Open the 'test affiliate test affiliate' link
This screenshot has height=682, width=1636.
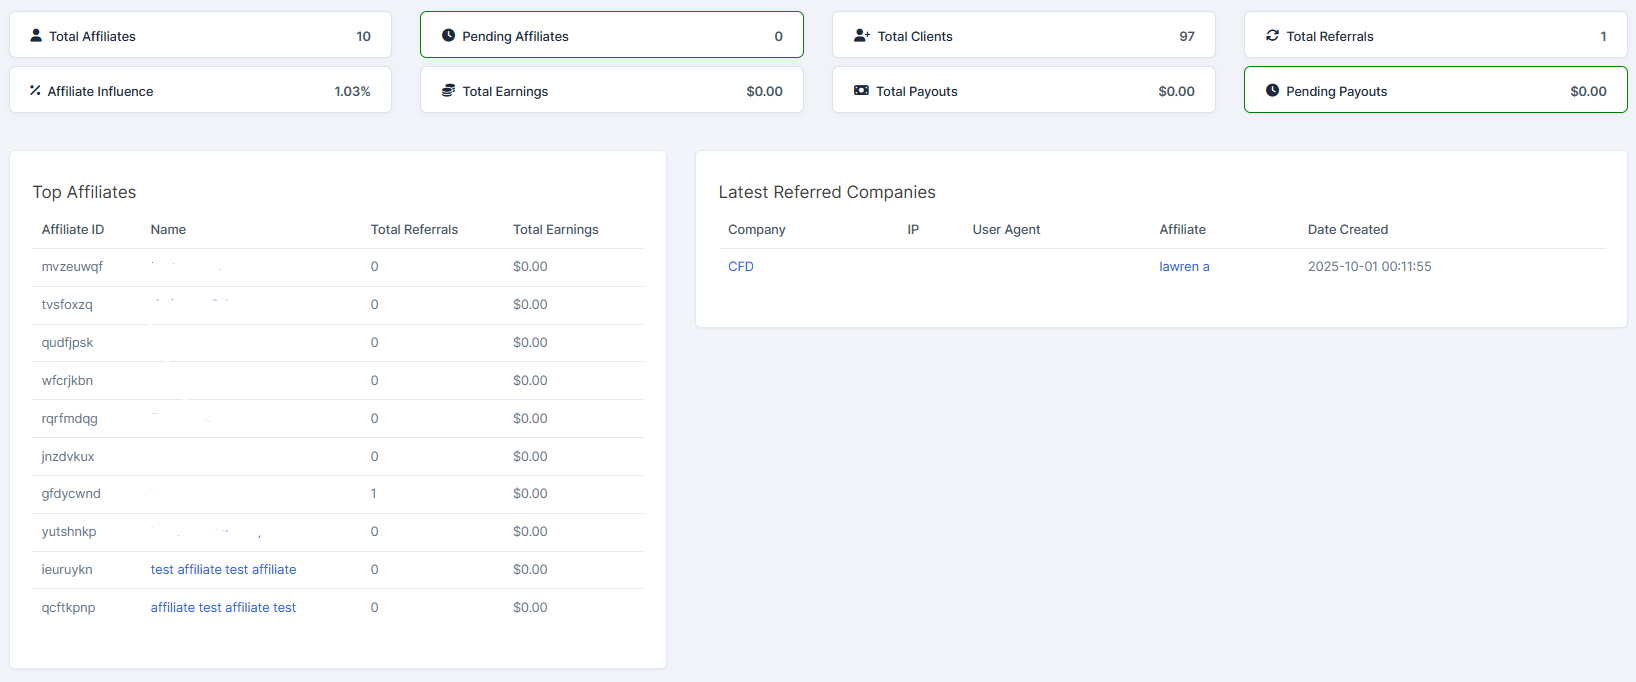click(223, 570)
